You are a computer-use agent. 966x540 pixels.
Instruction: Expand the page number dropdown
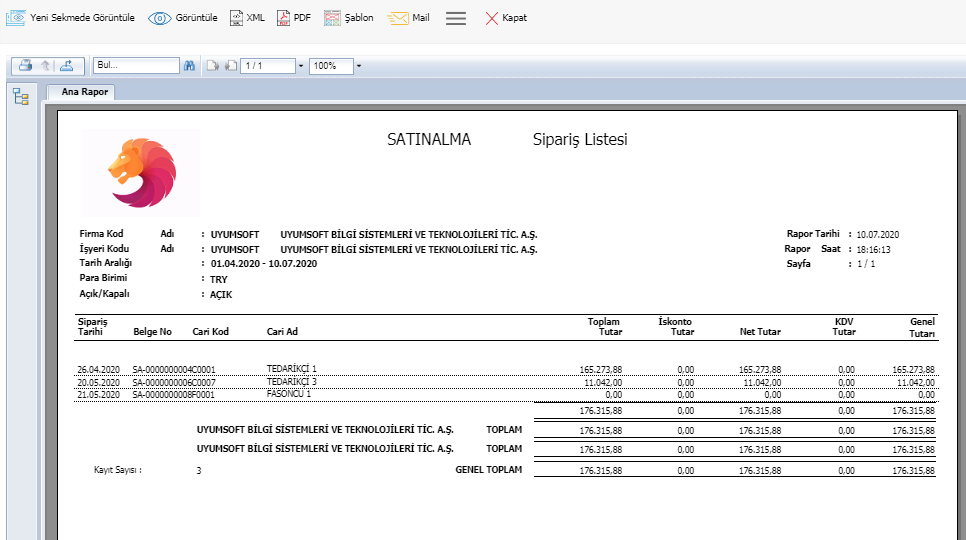(x=301, y=66)
